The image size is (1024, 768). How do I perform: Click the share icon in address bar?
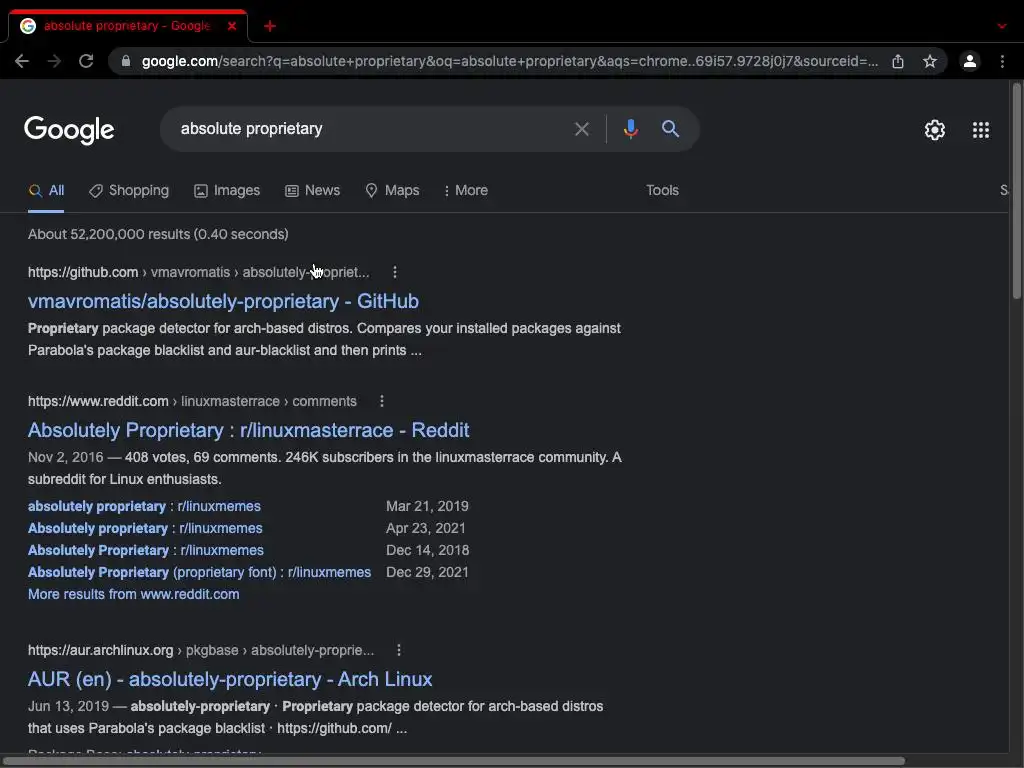click(x=898, y=61)
